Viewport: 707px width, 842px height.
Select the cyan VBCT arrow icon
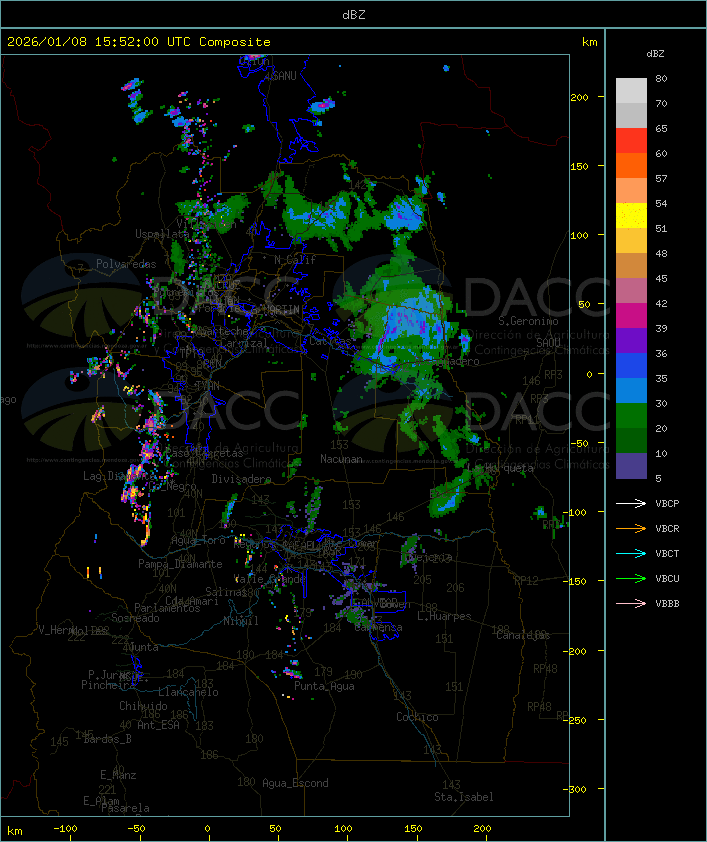click(x=631, y=553)
